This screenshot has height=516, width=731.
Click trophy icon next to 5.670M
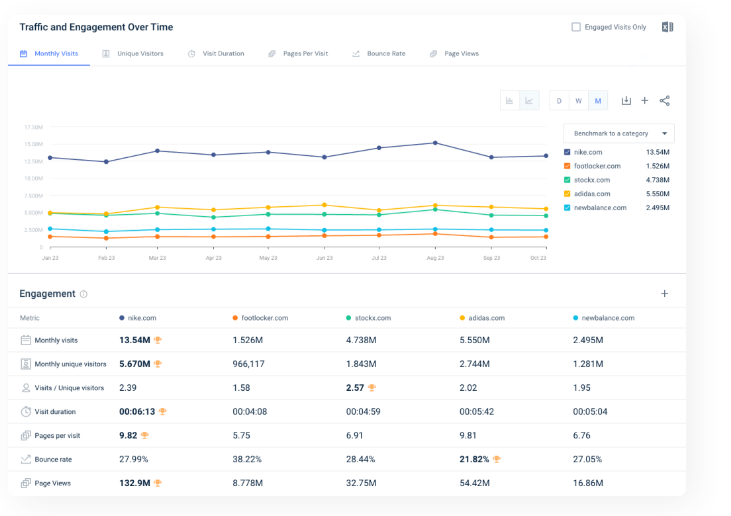tap(158, 364)
